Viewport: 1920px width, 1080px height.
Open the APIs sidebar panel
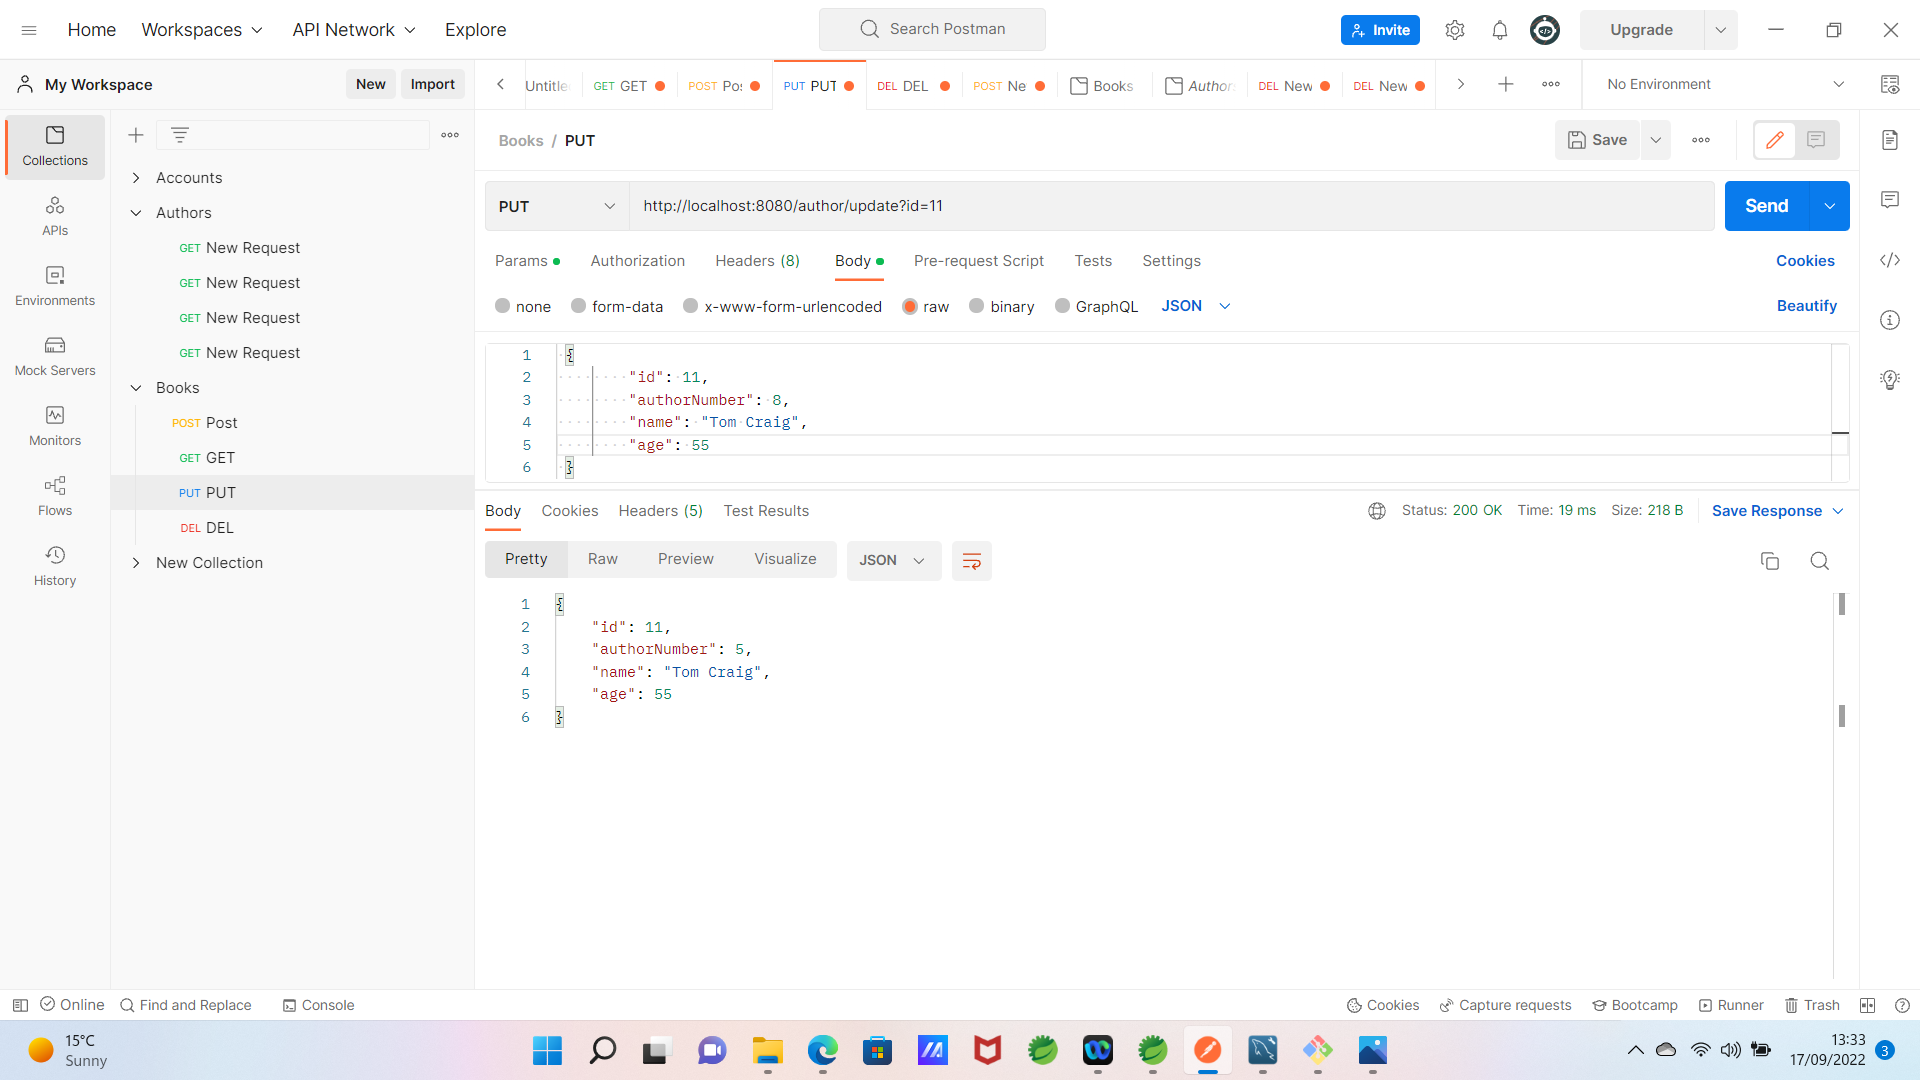[x=55, y=216]
